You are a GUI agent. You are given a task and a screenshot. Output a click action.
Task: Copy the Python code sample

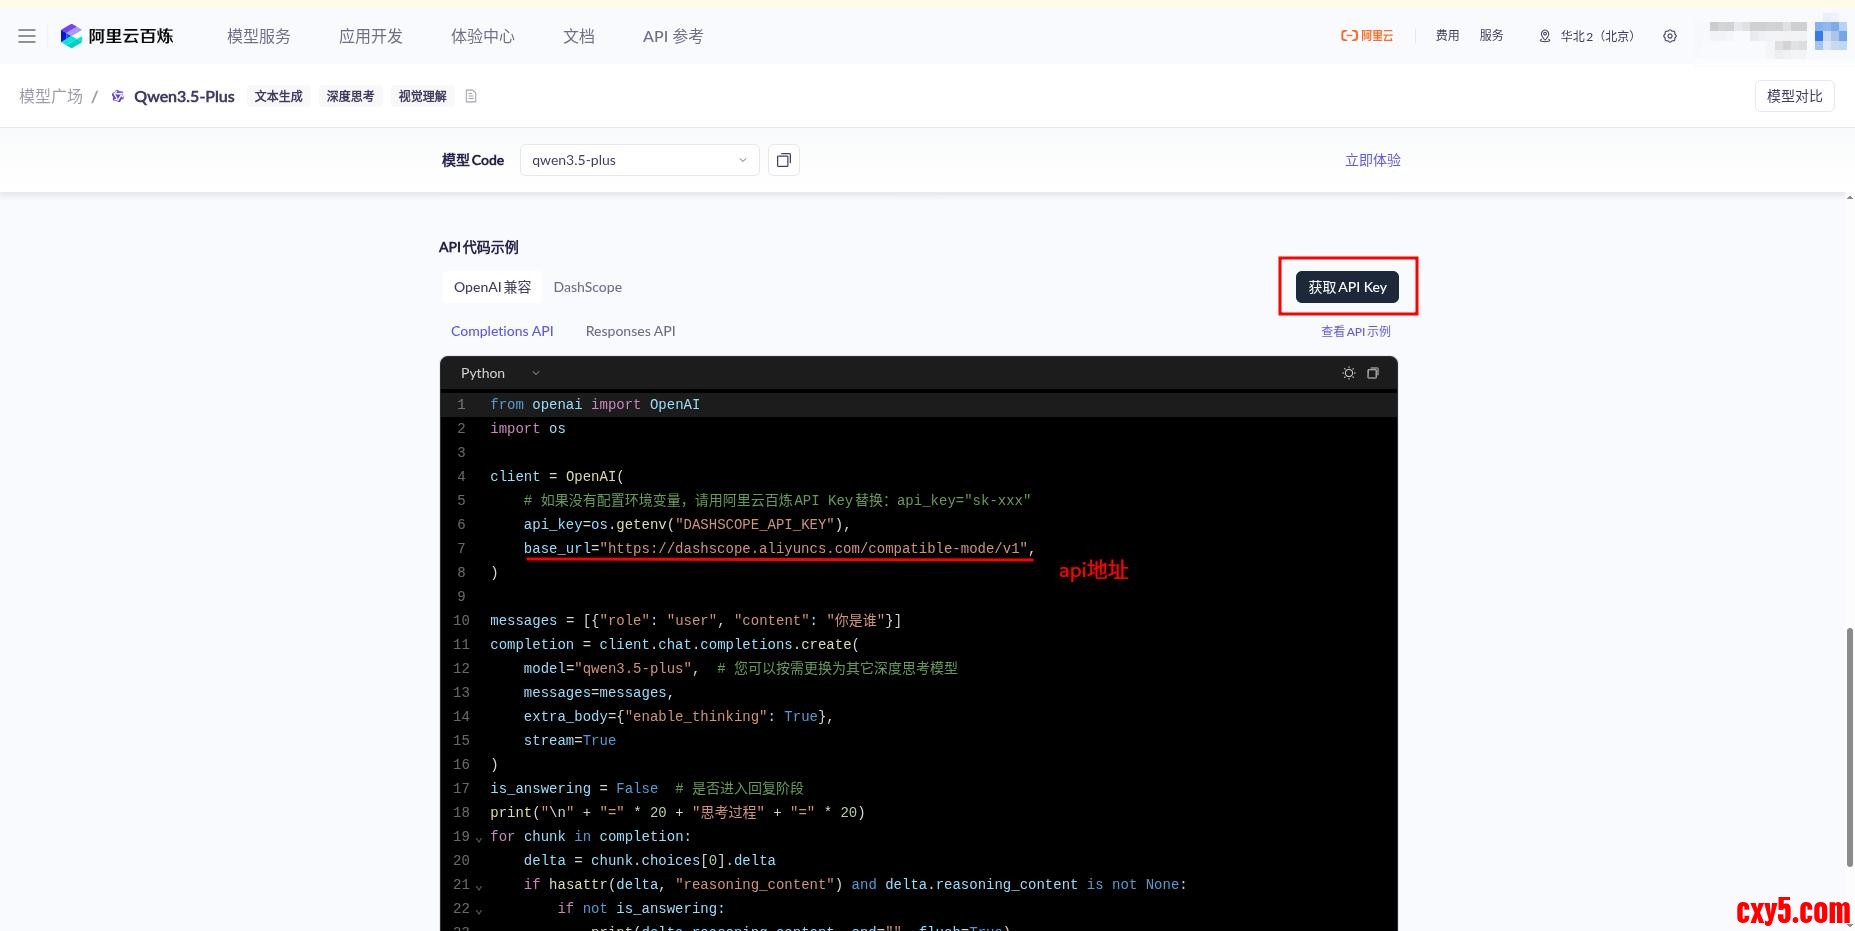click(1373, 373)
